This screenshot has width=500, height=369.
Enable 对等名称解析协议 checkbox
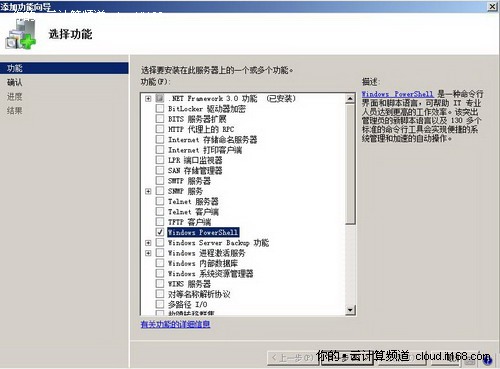[x=160, y=294]
